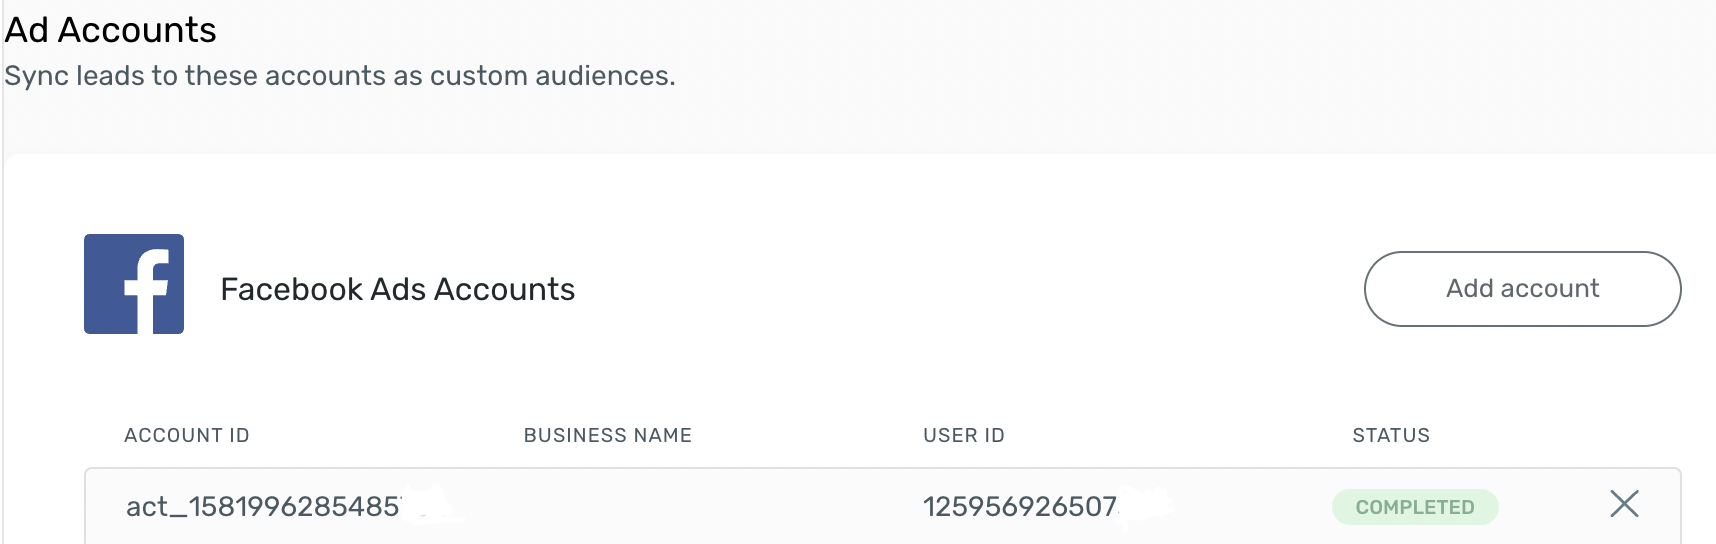1716x544 pixels.
Task: Select the BUSINESS NAME column header
Action: tap(608, 435)
